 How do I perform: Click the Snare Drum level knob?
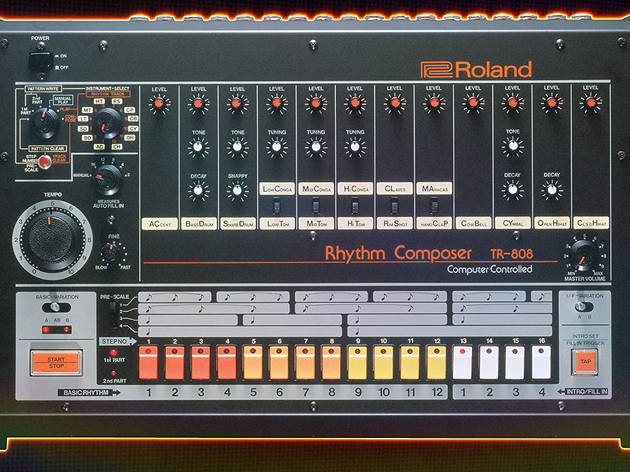coord(237,104)
